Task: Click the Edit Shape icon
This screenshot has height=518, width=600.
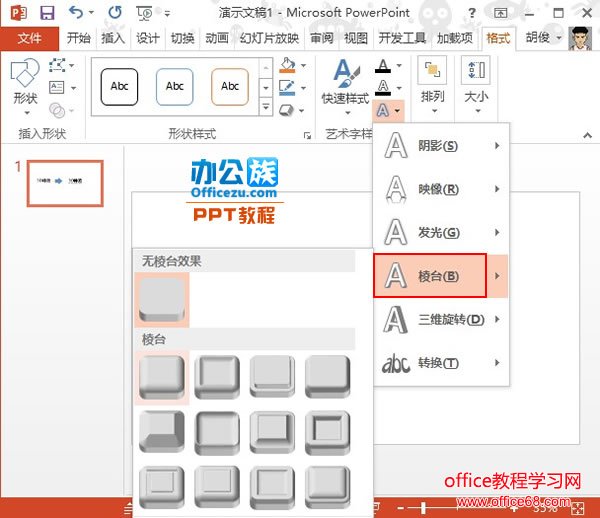Action: point(57,65)
